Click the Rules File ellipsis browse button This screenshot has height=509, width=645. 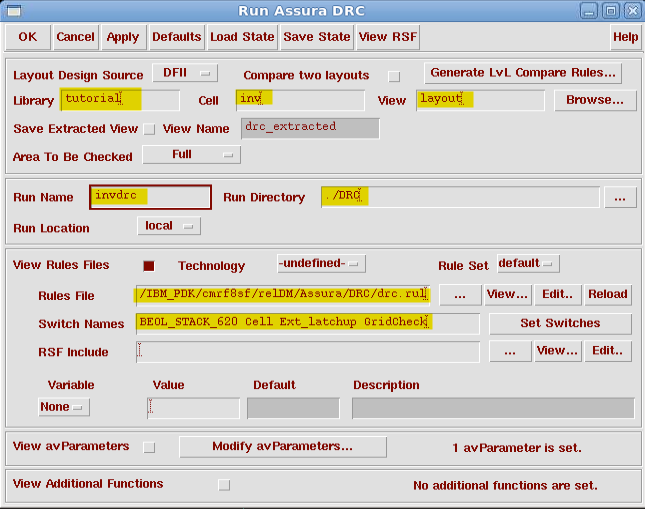[x=459, y=294]
